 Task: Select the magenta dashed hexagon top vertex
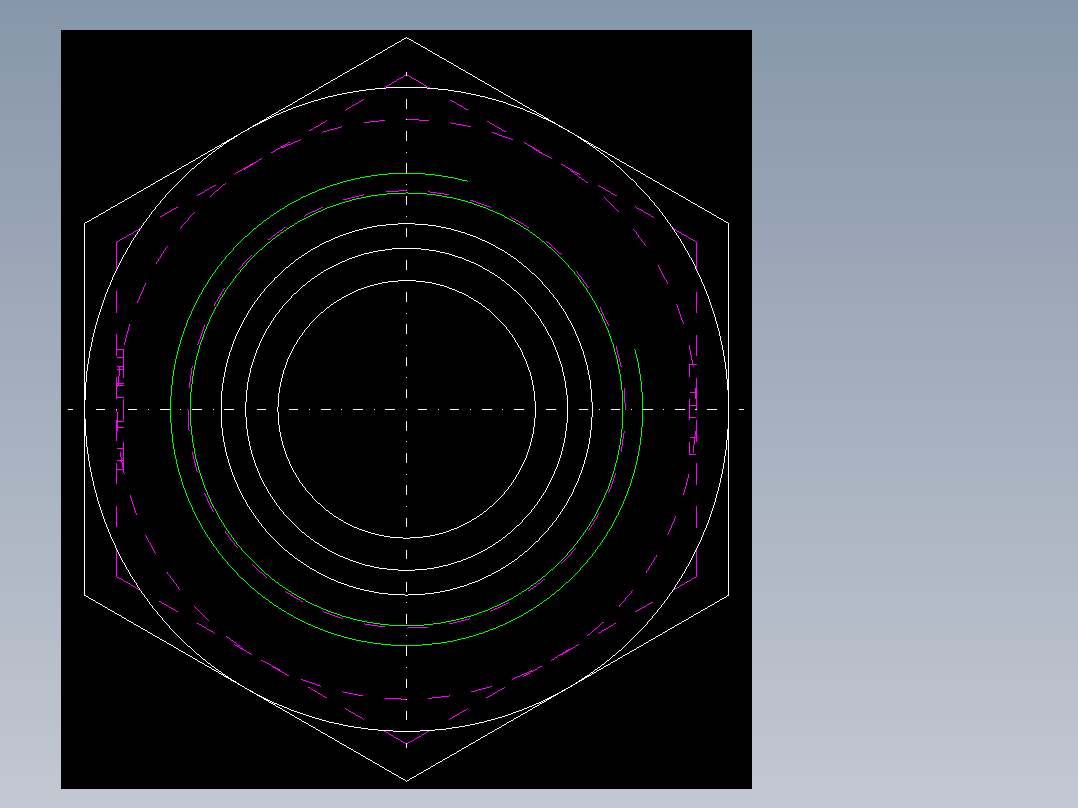tap(406, 75)
